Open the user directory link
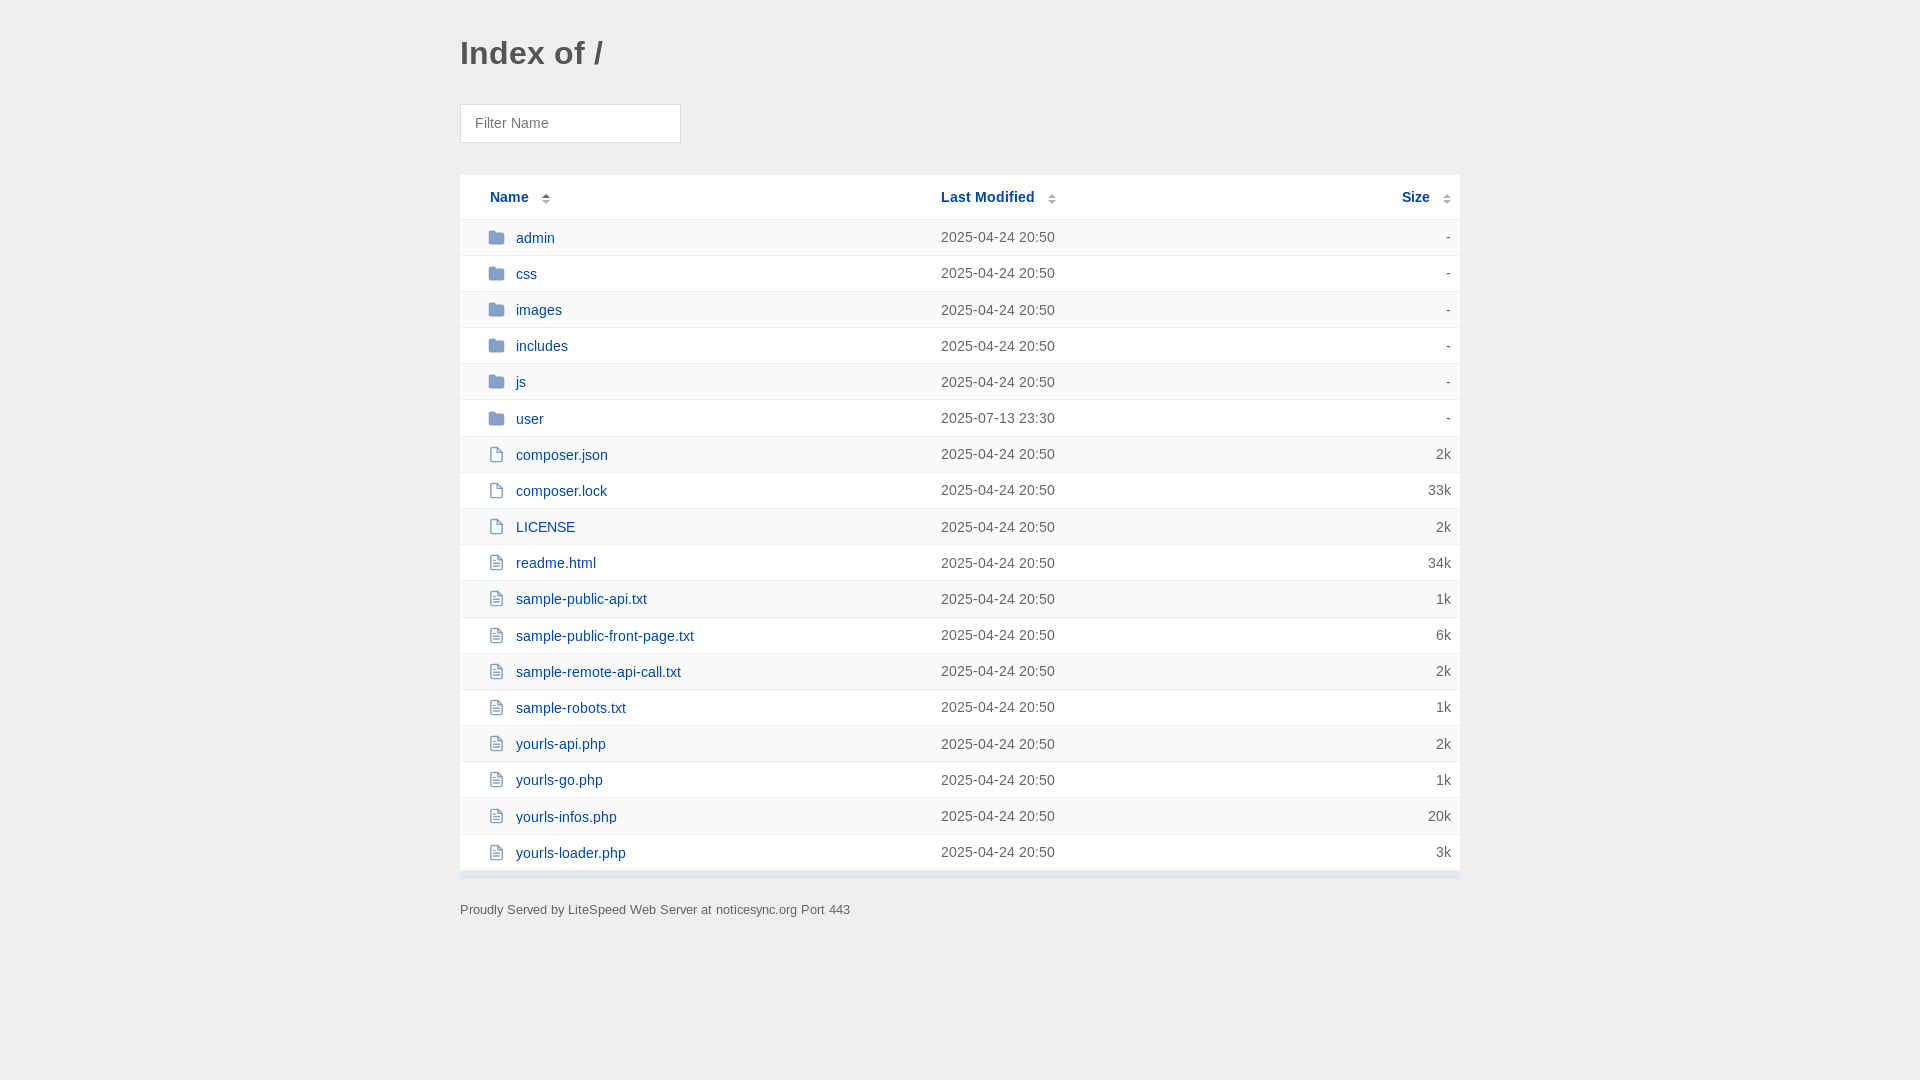Viewport: 1920px width, 1080px height. pos(530,419)
